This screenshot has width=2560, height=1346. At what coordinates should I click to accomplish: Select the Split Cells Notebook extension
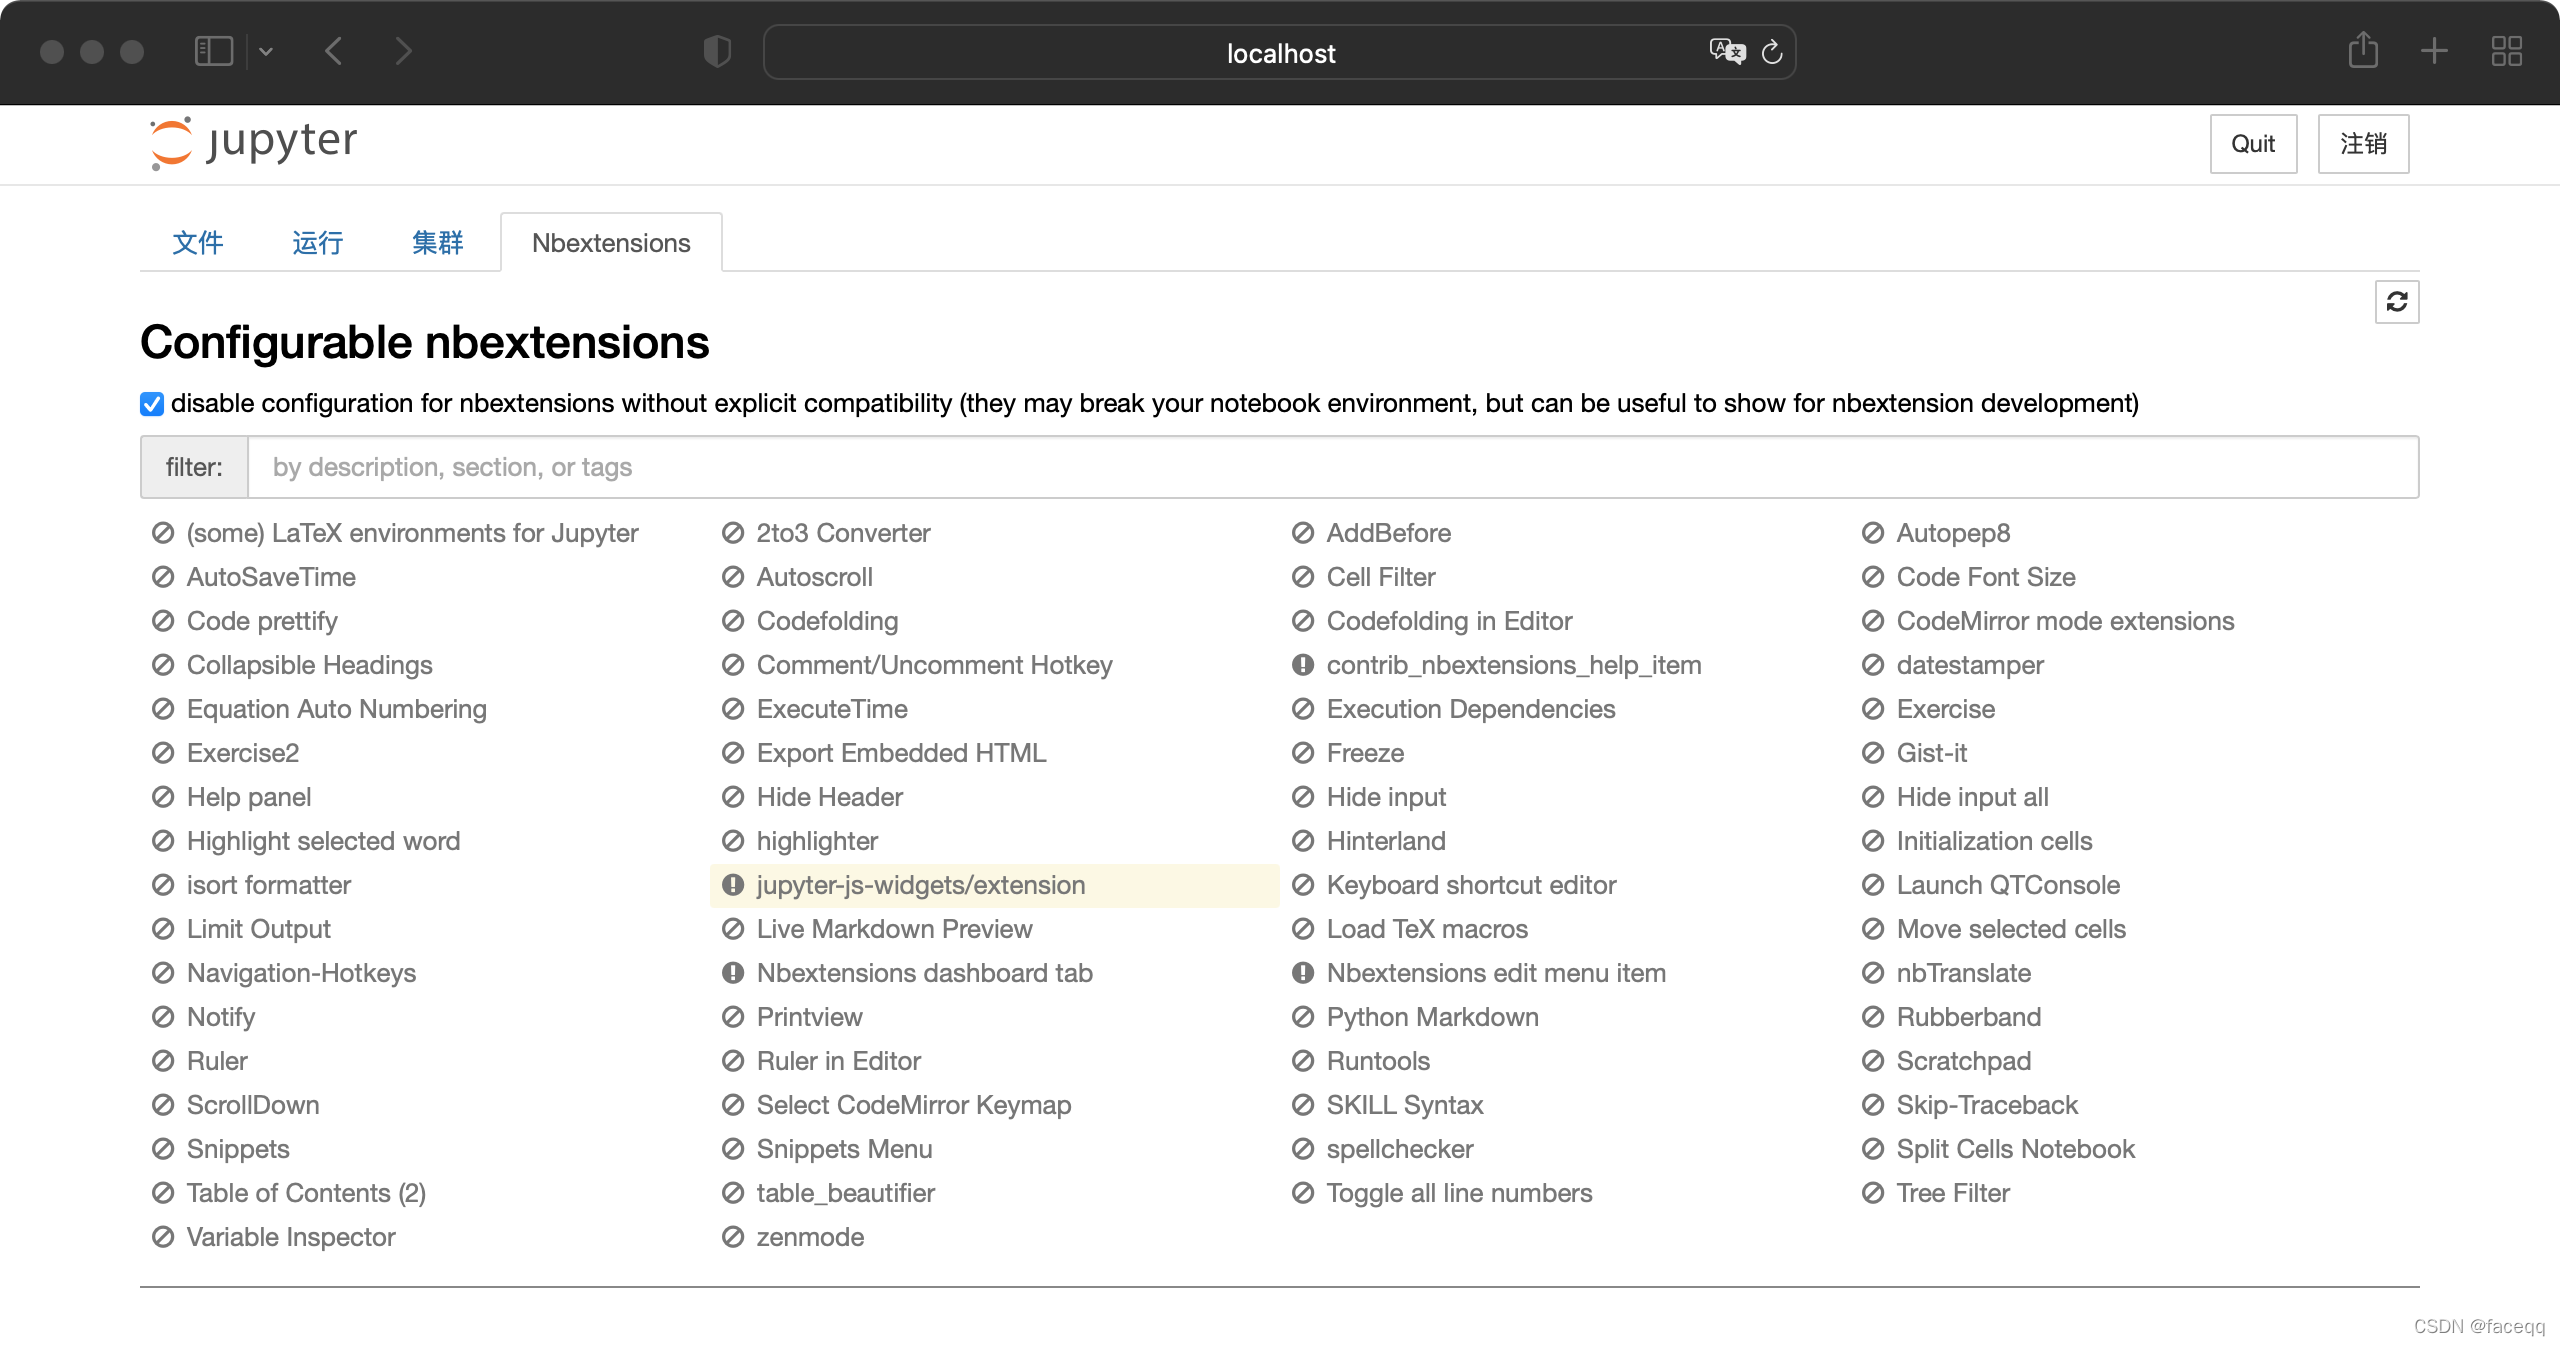2015,1149
